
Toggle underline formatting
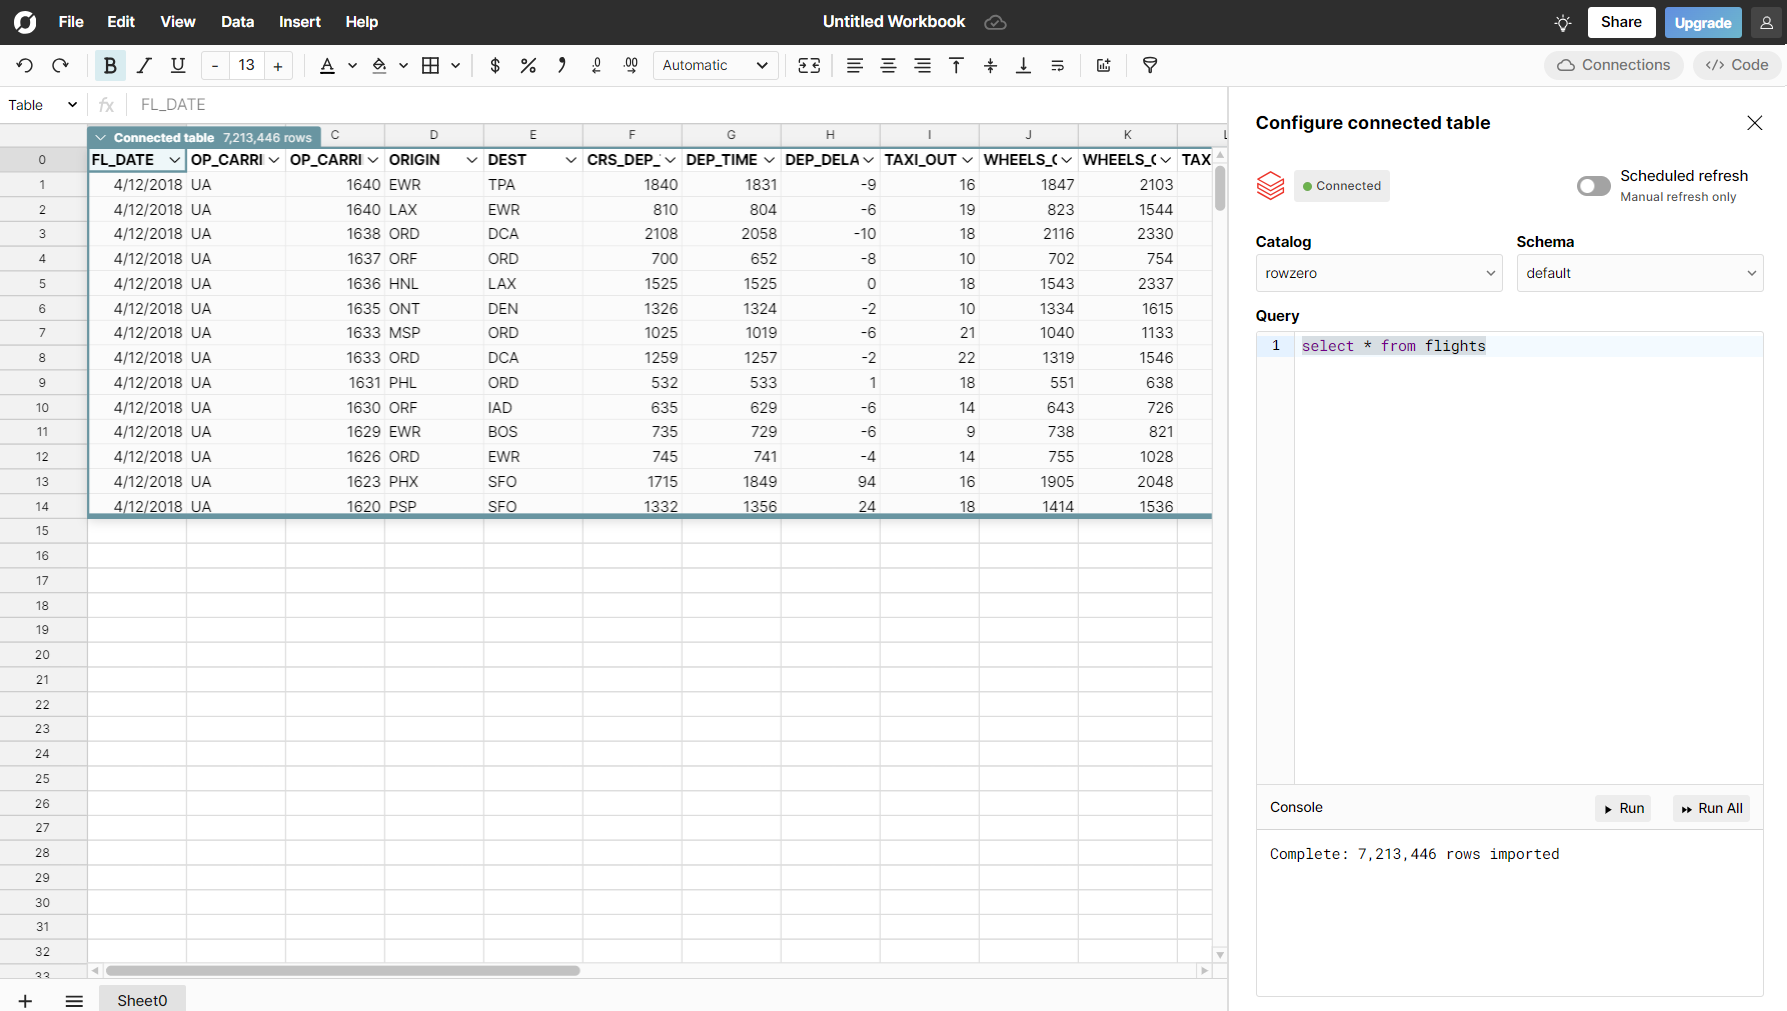(178, 66)
